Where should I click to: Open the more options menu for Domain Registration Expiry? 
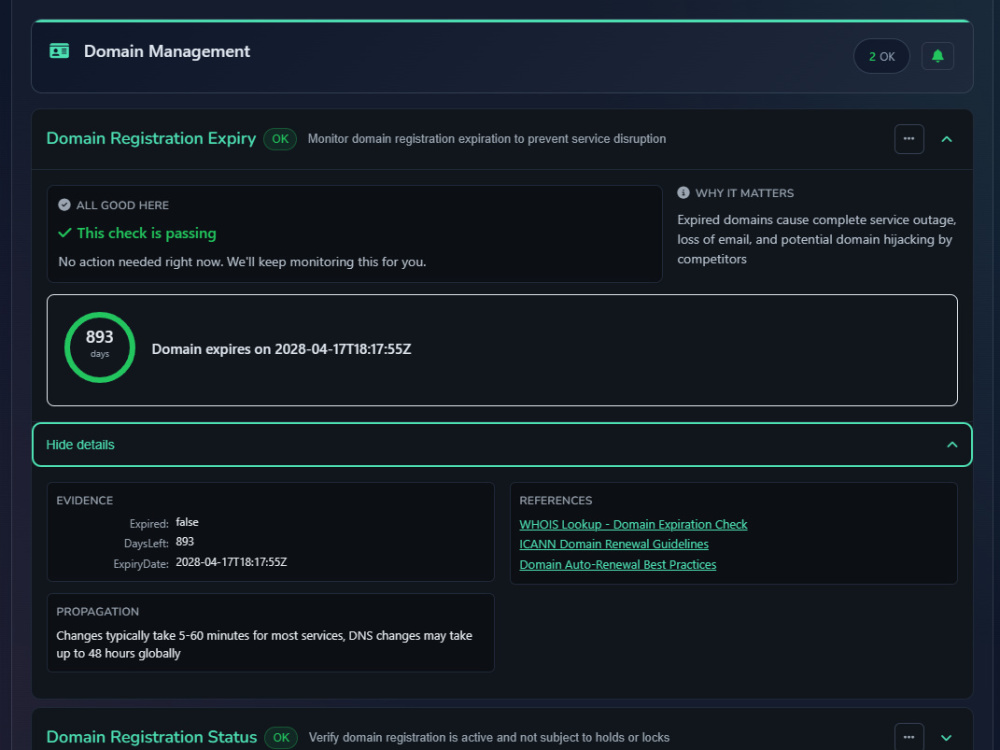click(909, 139)
